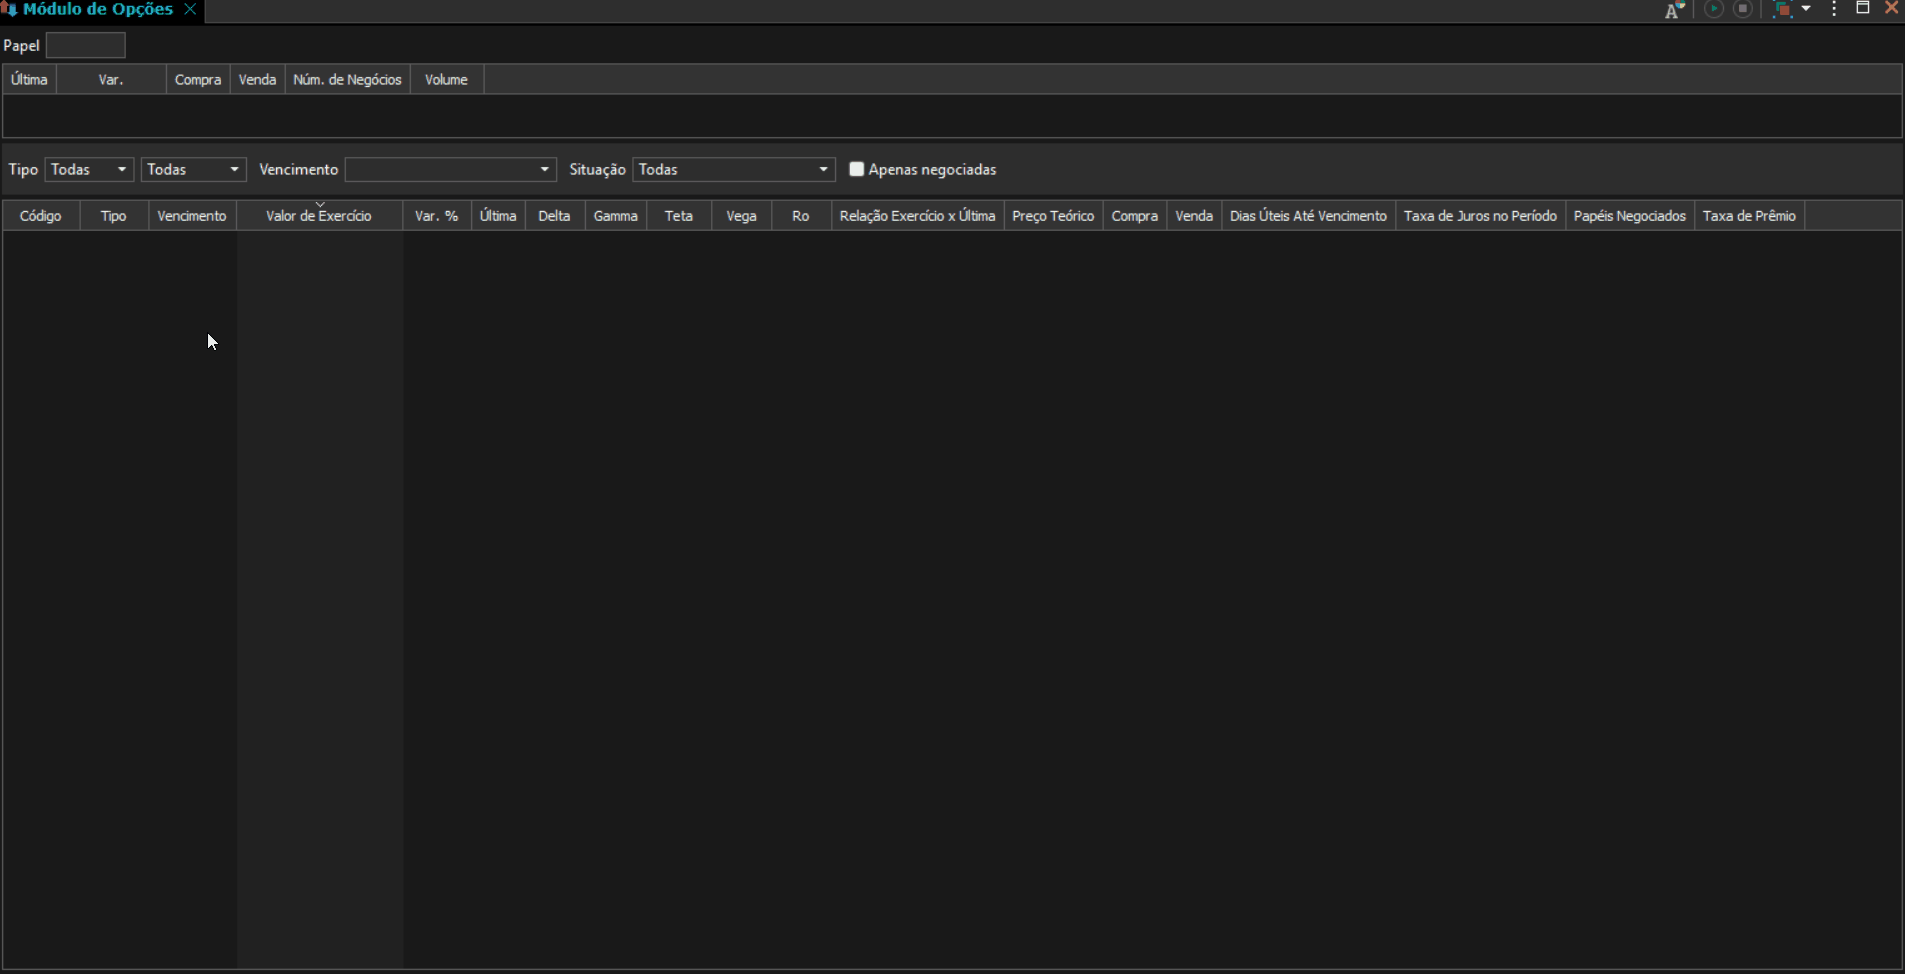Image resolution: width=1905 pixels, height=974 pixels.
Task: Click Núm. de Negócios column header
Action: pyautogui.click(x=347, y=80)
